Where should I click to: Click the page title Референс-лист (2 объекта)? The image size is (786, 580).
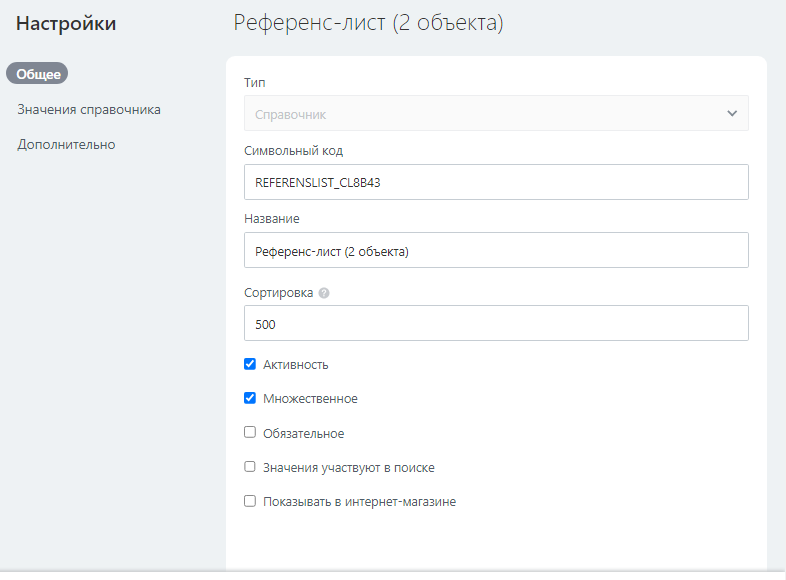tap(368, 23)
